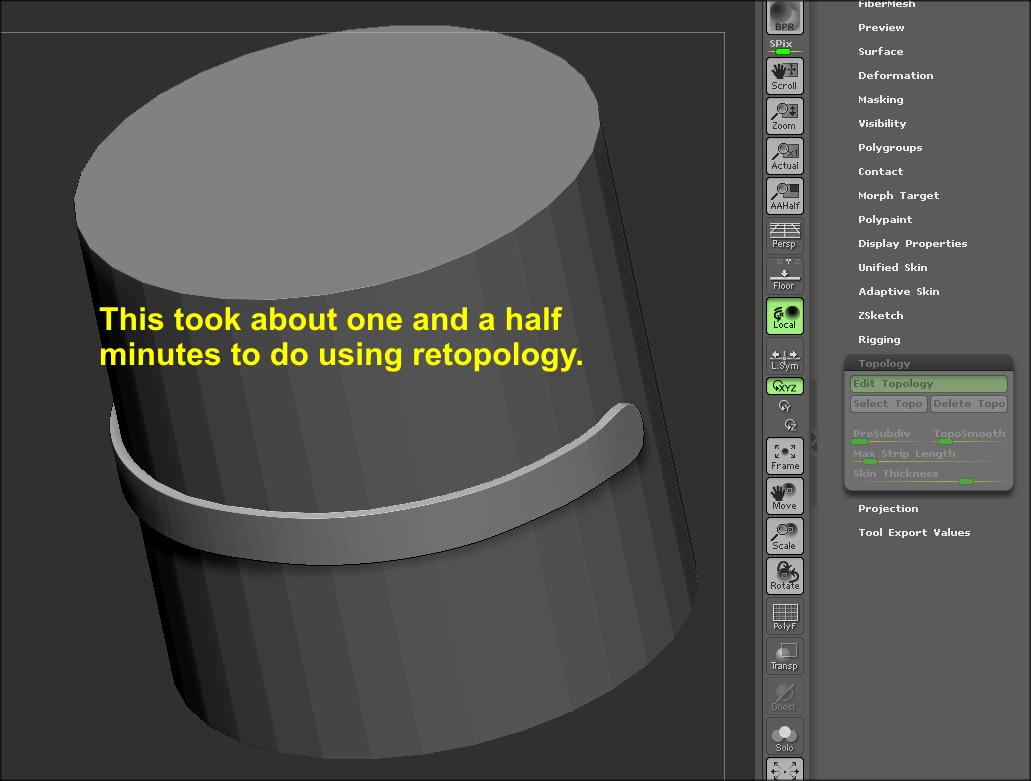Screen dimensions: 1031x781
Task: Expand the Polypaint subpalette
Action: tap(885, 220)
